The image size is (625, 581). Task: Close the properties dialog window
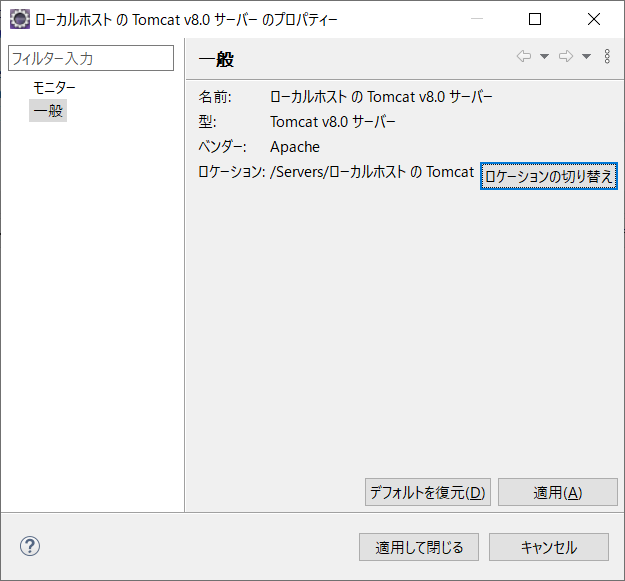click(x=594, y=19)
